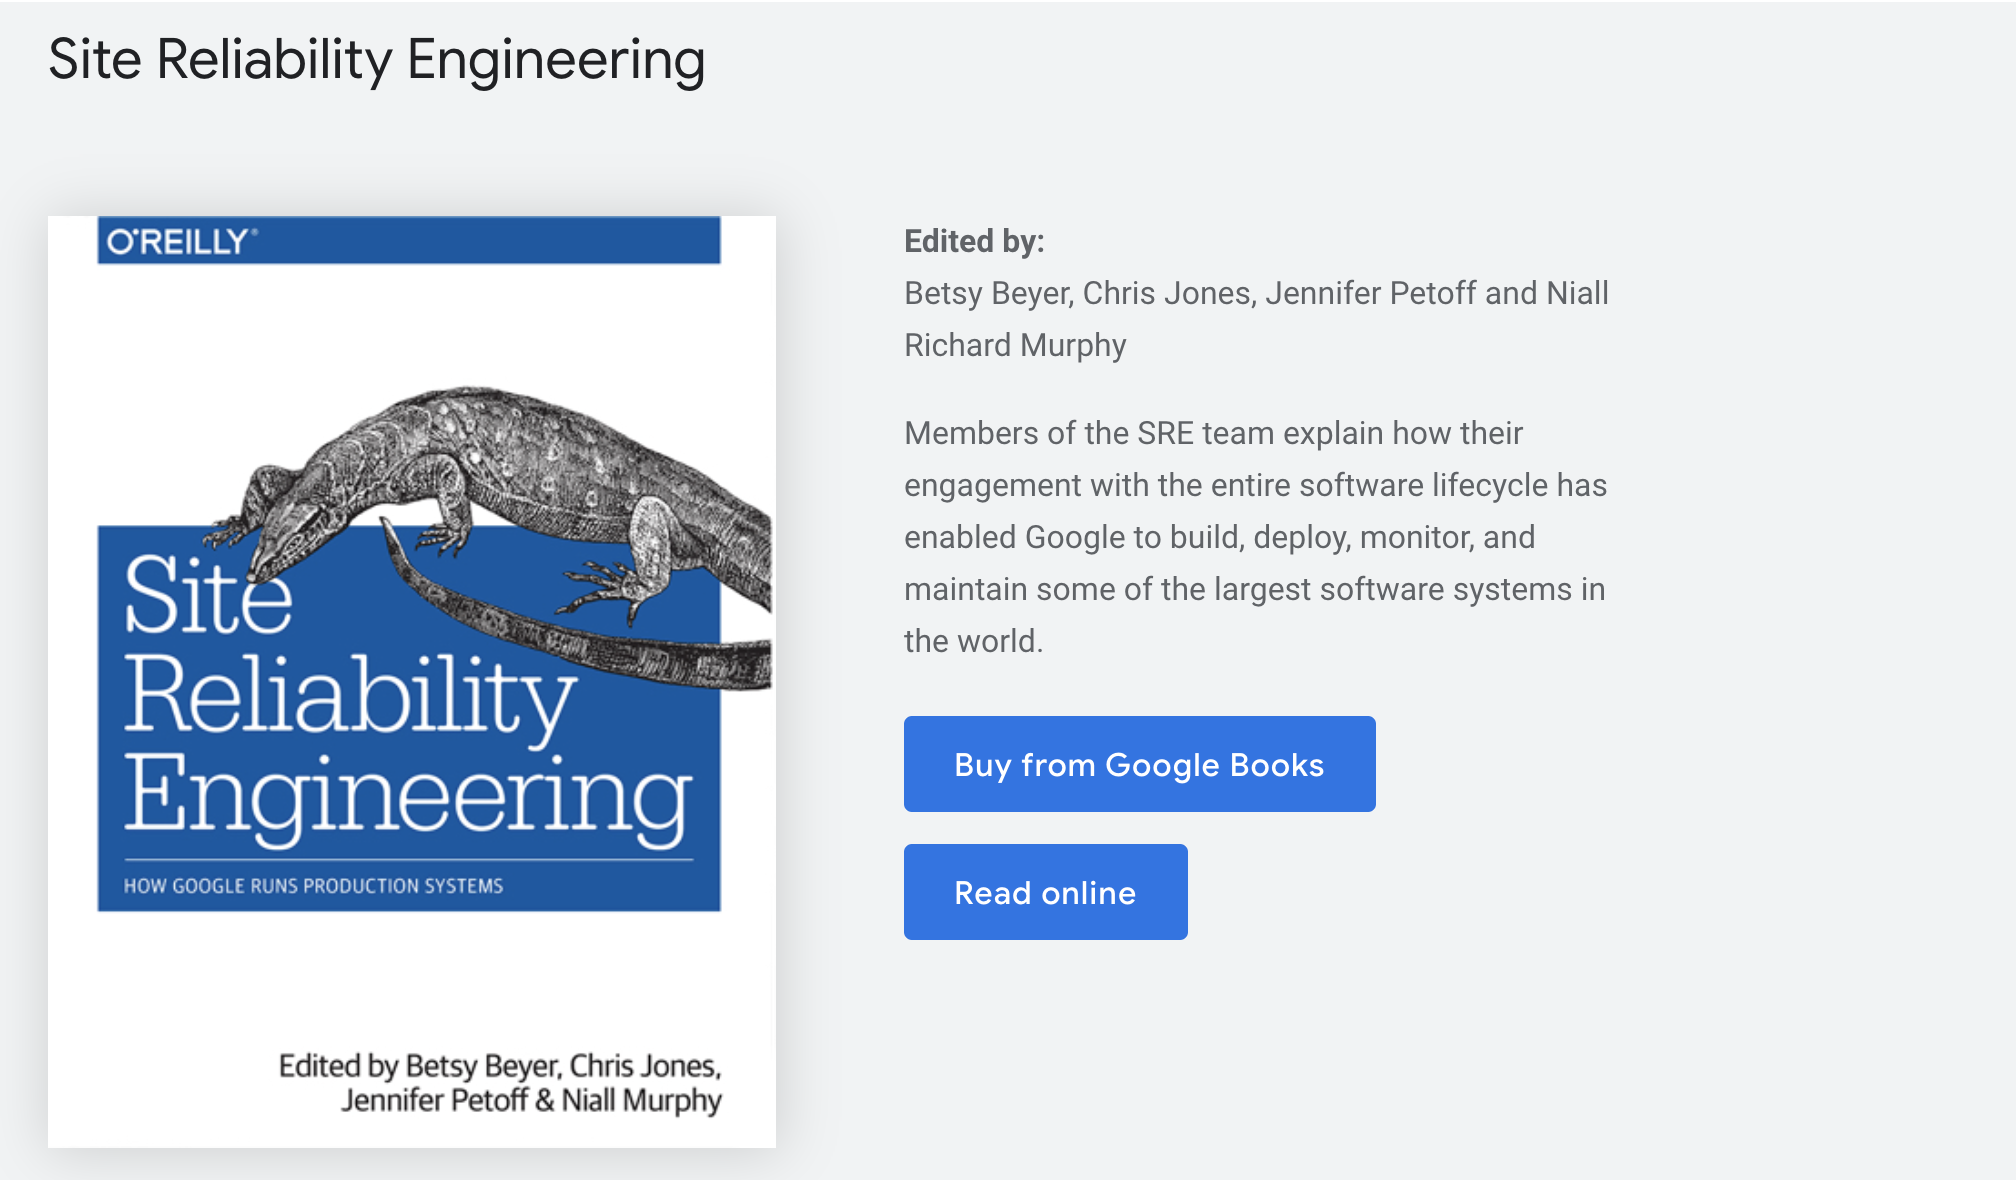Click the cover line "Jennifer Petoff & Niall Murphy"

point(531,1100)
